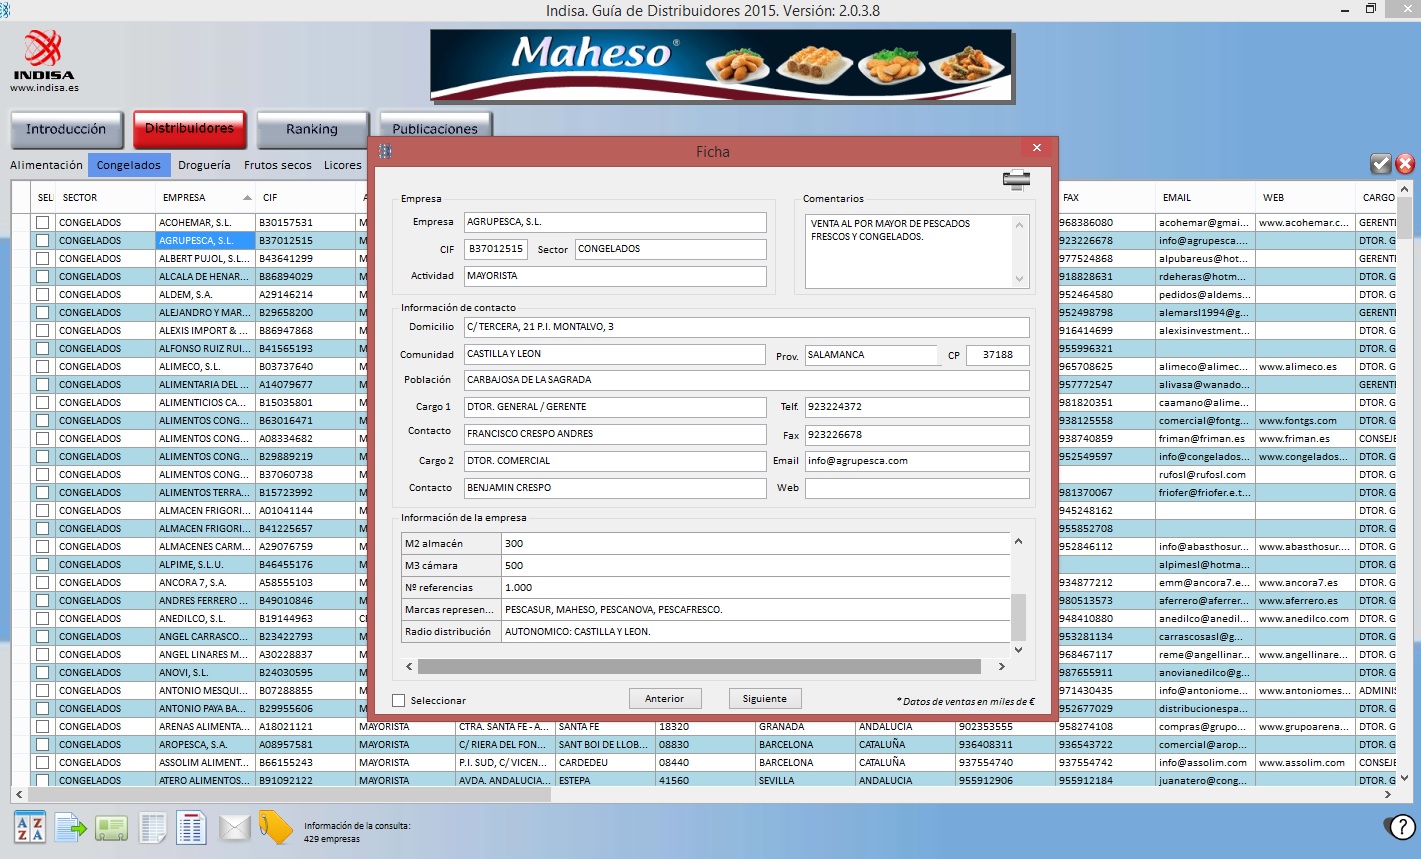Click the Indisa logo
The image size is (1421, 859).
tap(44, 55)
